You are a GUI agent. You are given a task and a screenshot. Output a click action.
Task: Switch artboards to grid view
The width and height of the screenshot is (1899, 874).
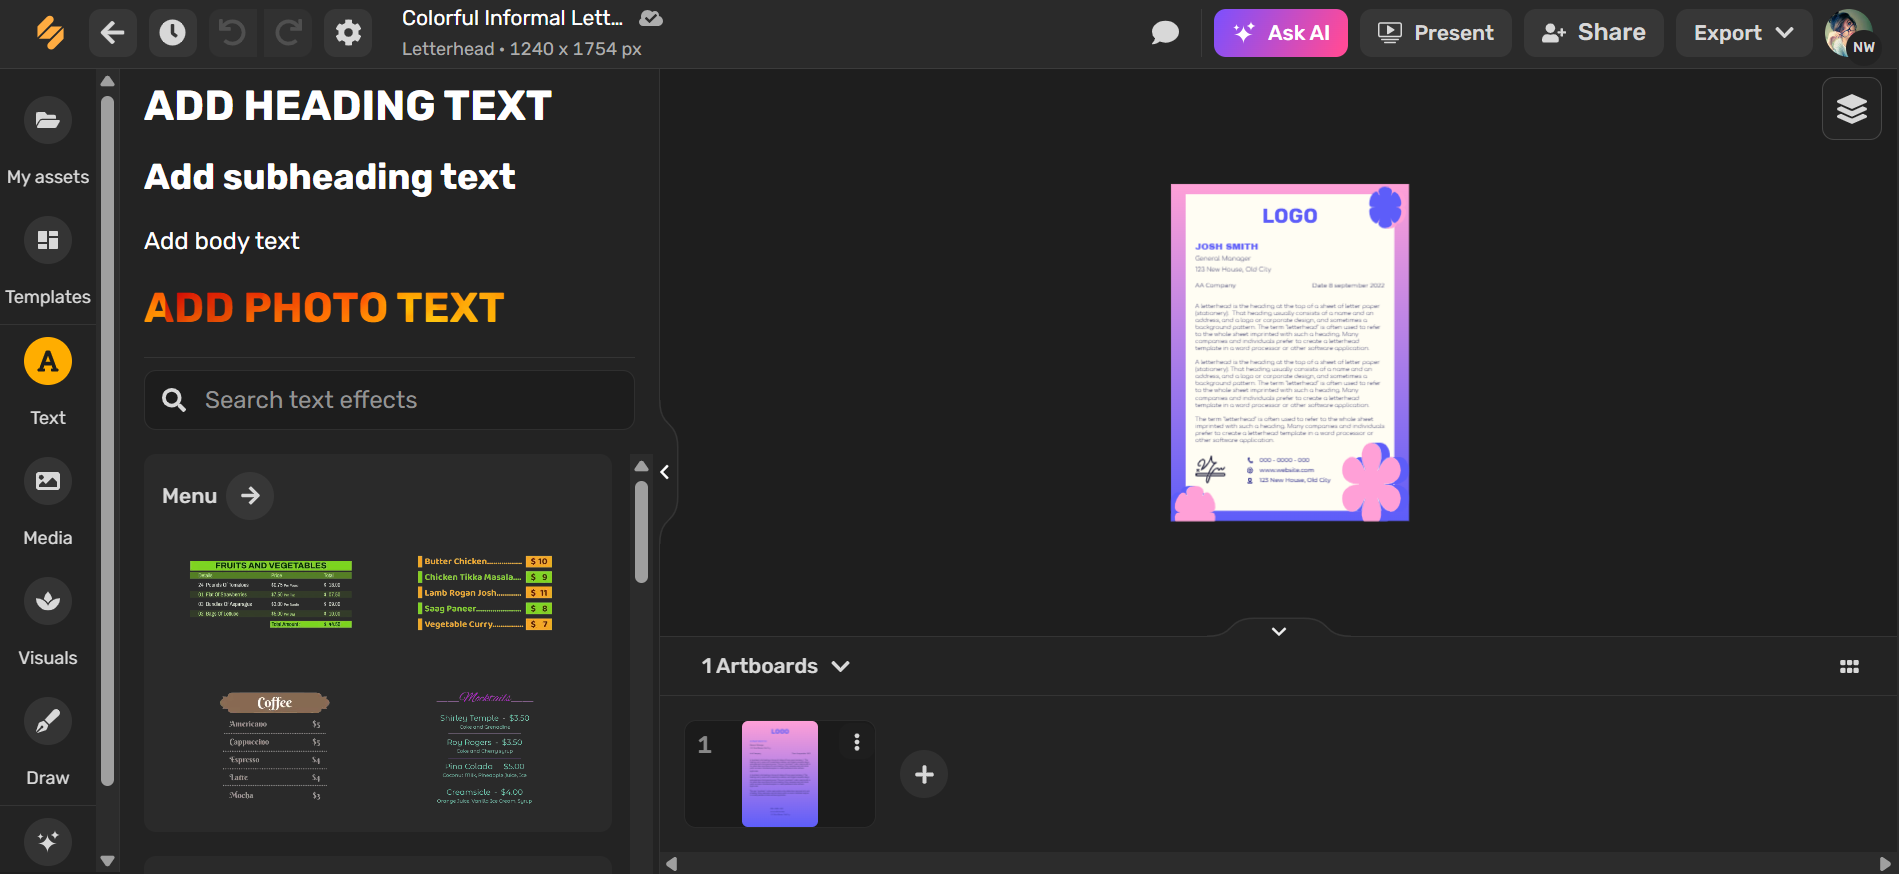click(x=1850, y=667)
